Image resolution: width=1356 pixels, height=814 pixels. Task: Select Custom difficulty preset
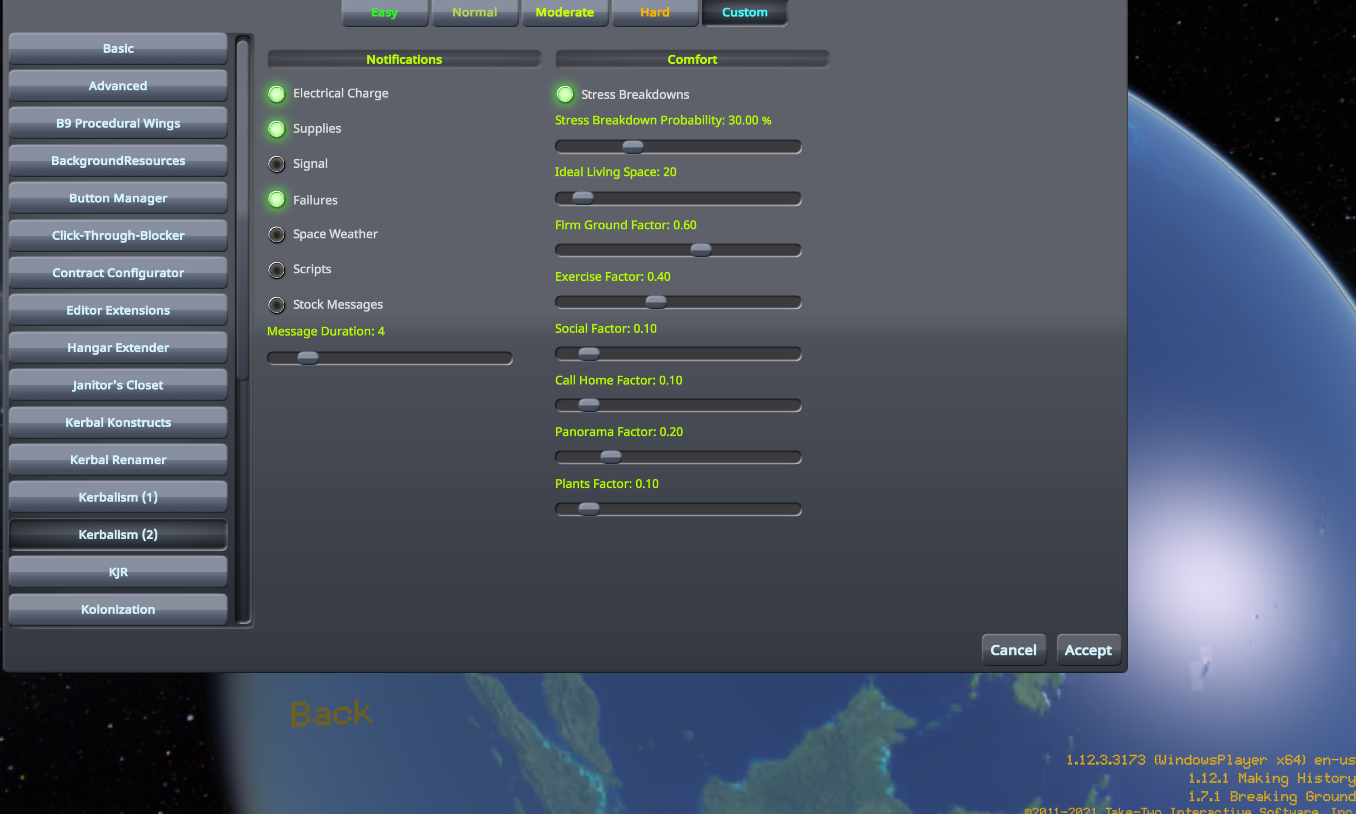pyautogui.click(x=745, y=13)
